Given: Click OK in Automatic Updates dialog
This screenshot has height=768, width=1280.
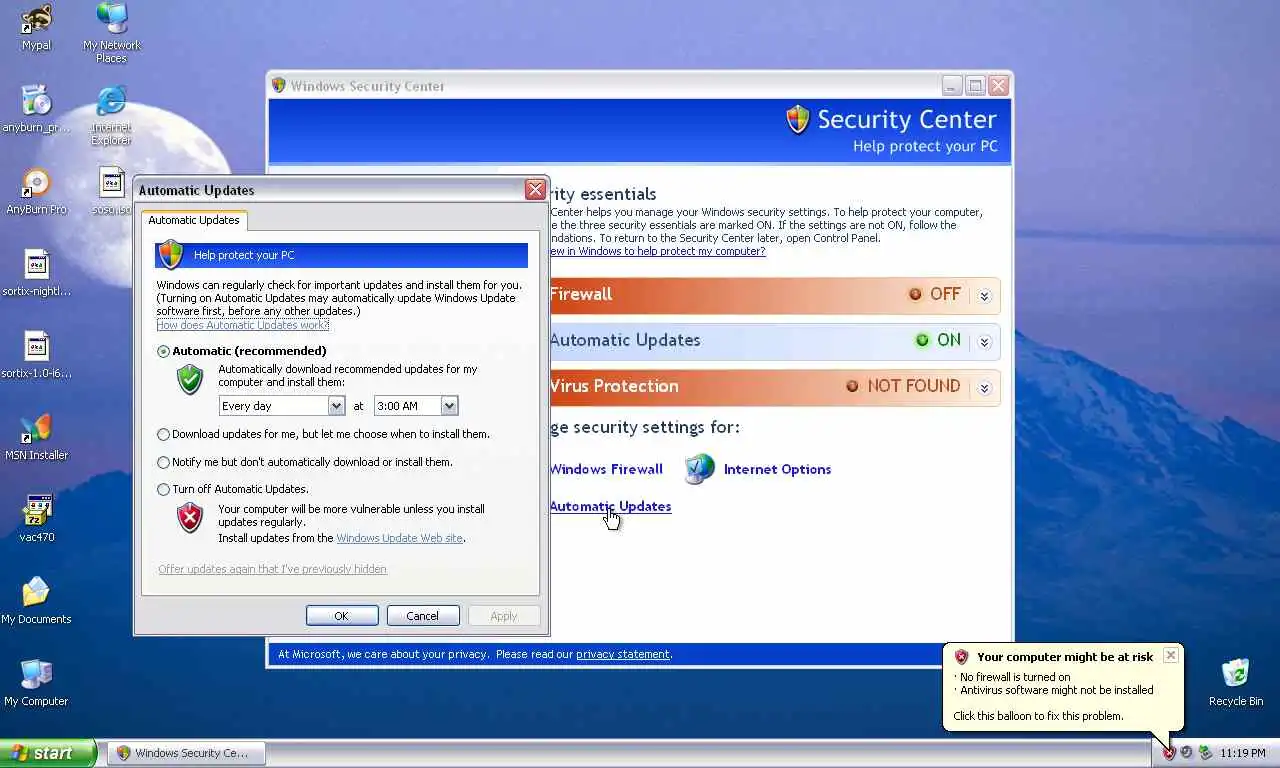Looking at the screenshot, I should (342, 615).
